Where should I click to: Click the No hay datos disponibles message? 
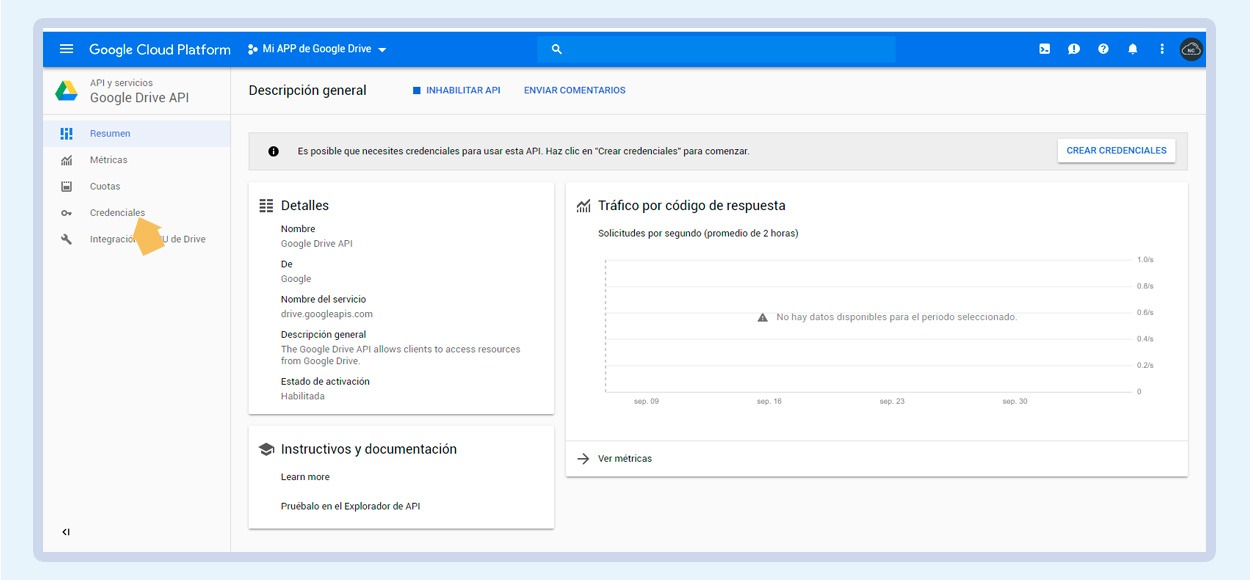click(x=897, y=317)
